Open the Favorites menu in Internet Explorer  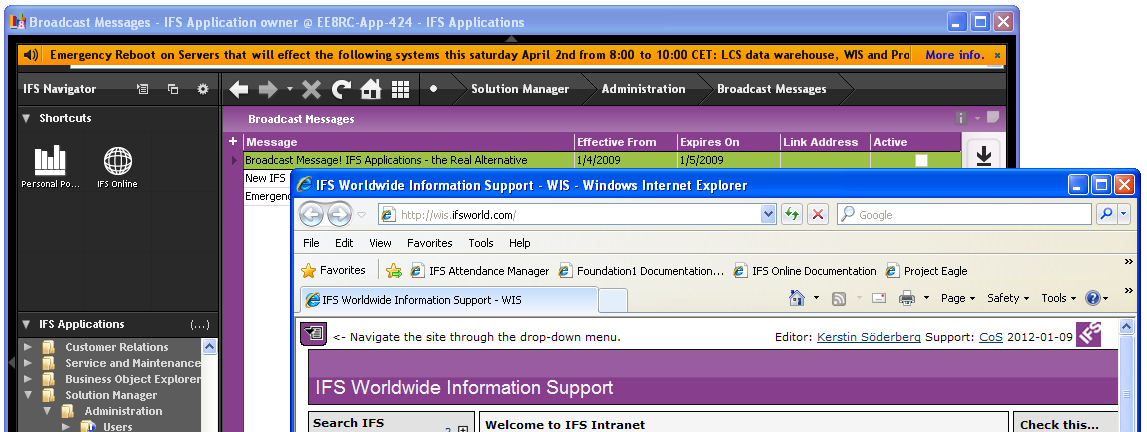click(x=429, y=243)
